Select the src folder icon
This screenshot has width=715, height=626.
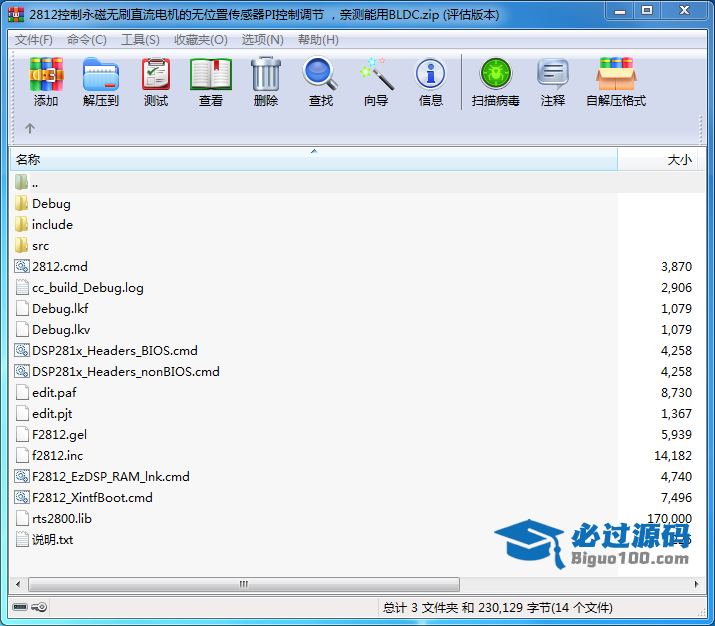pos(21,245)
